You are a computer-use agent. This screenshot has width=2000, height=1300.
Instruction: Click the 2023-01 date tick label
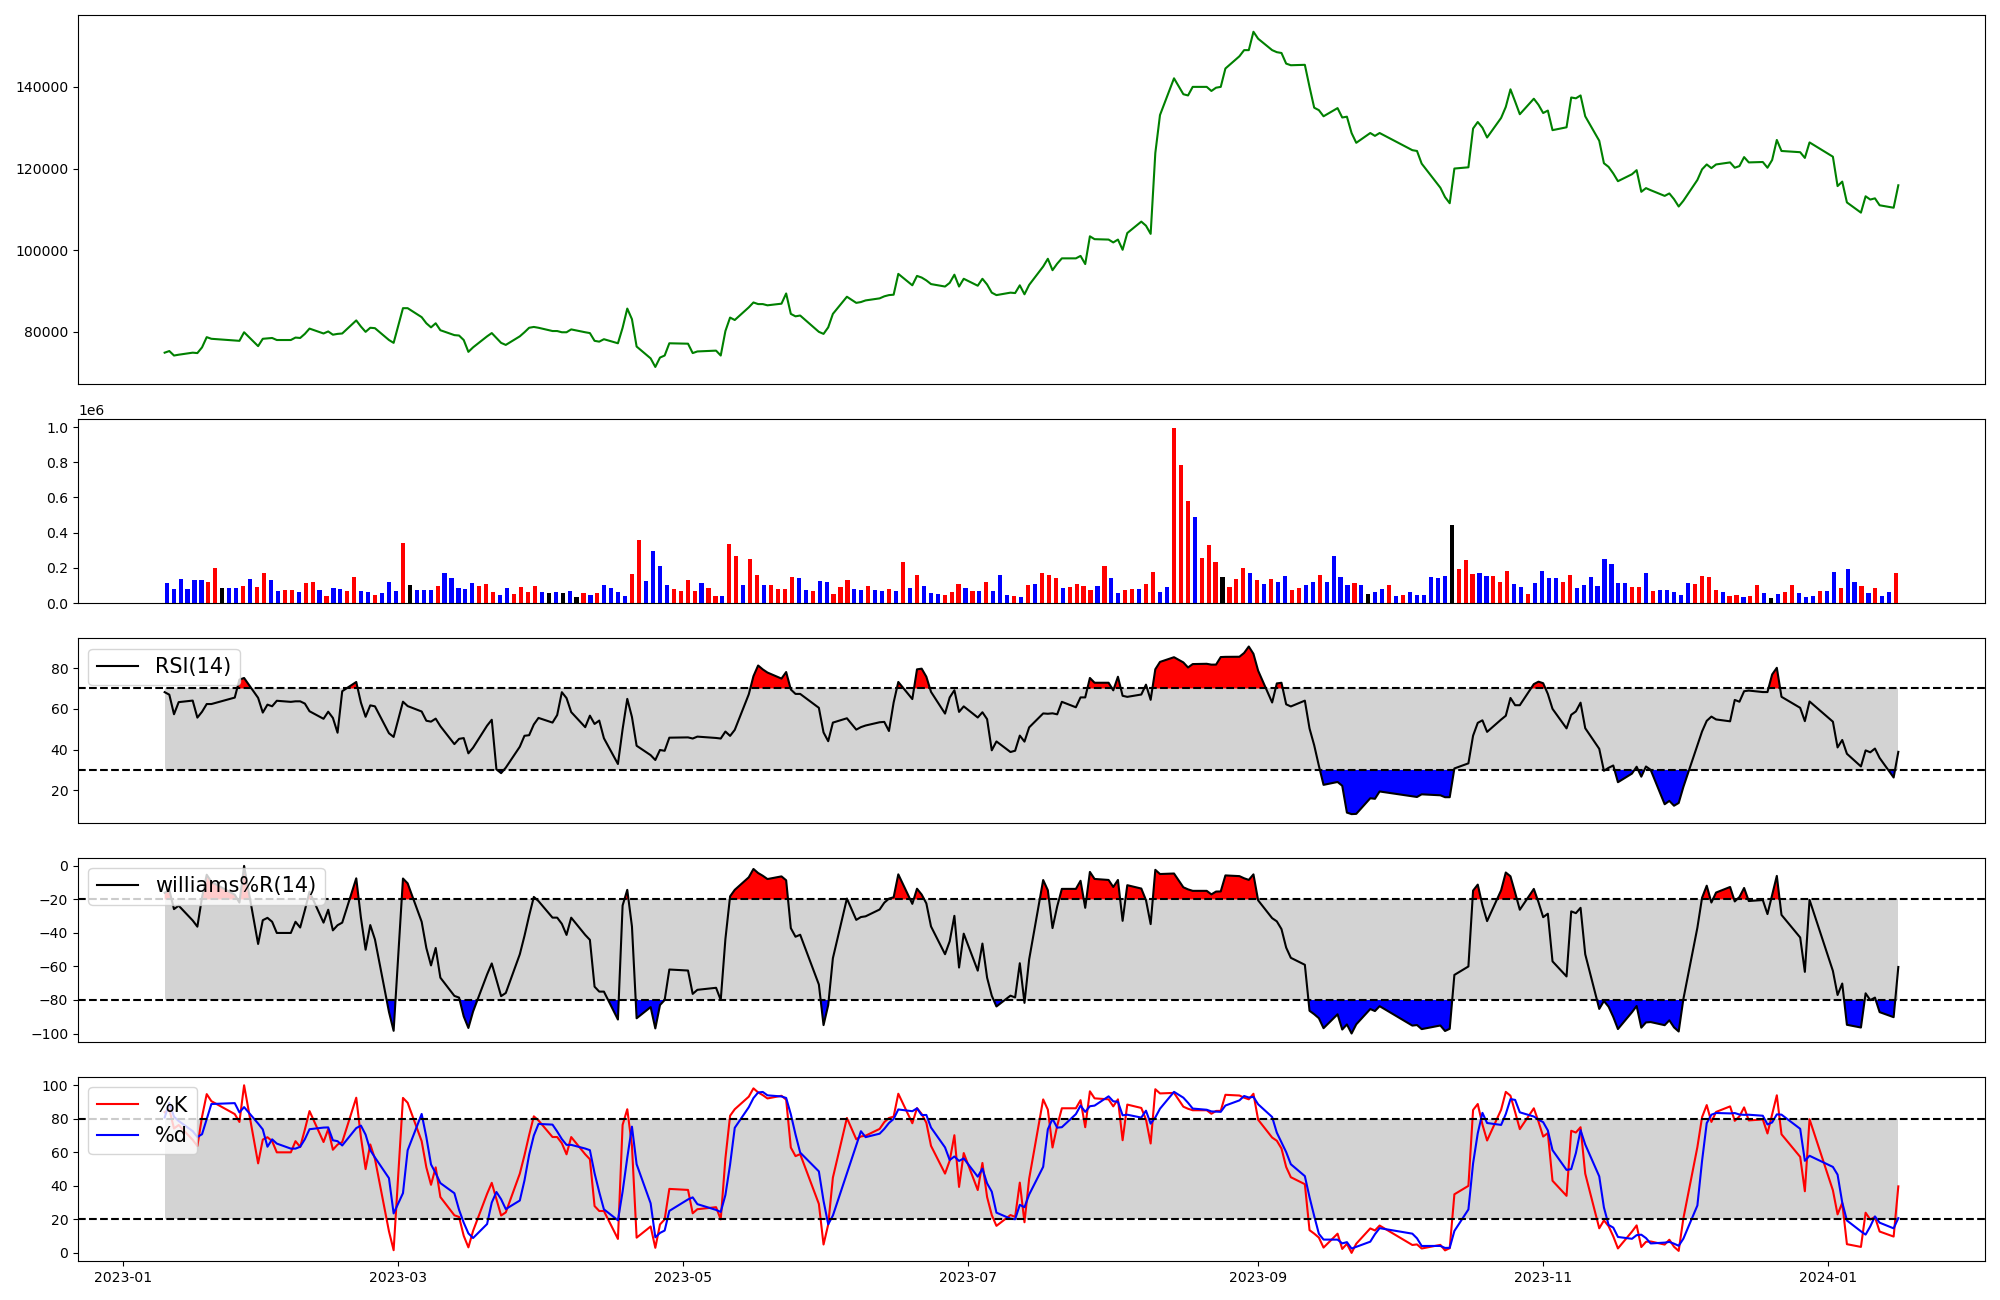123,1277
